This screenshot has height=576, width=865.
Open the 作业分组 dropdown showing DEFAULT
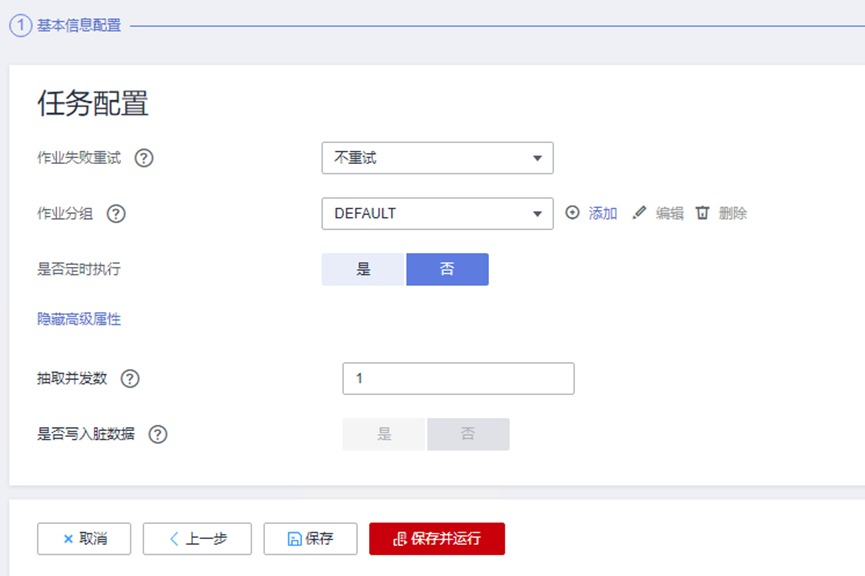pos(437,213)
